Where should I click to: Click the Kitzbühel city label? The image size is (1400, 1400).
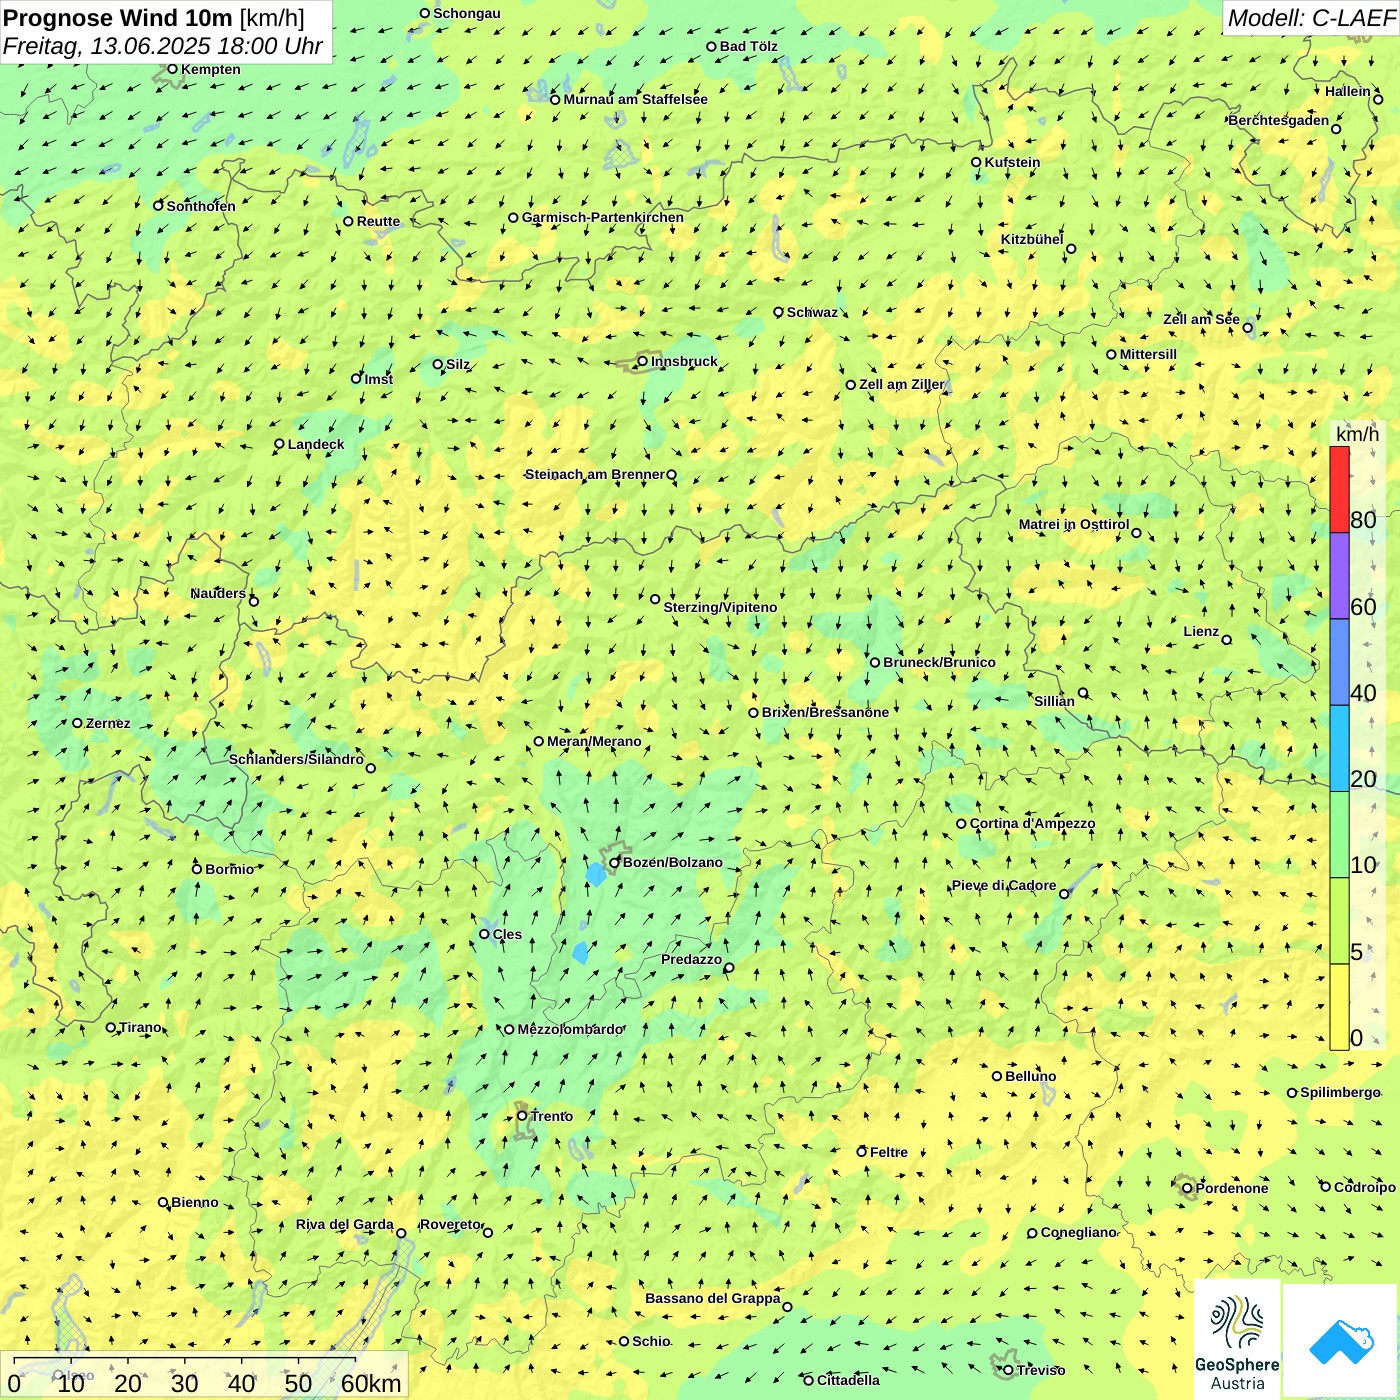click(x=1032, y=239)
